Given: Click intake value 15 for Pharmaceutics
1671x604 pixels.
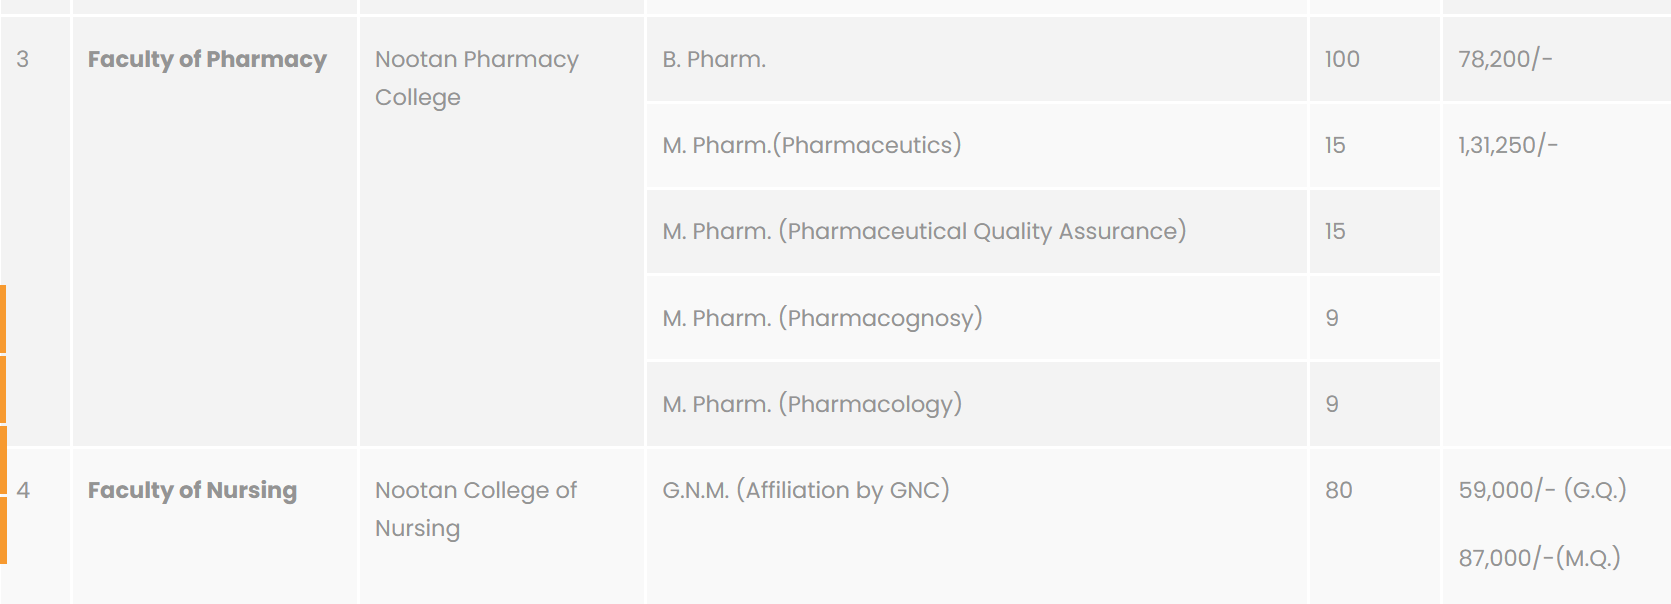Looking at the screenshot, I should (1334, 146).
